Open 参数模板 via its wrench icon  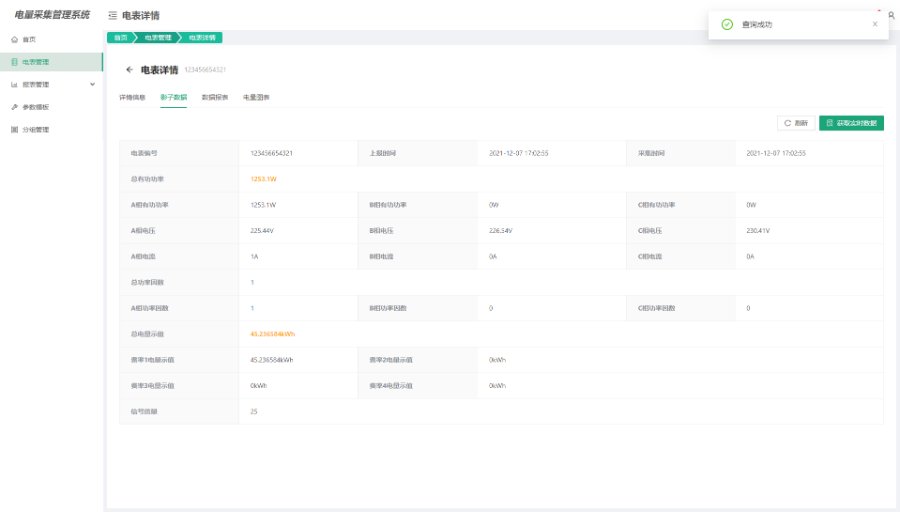pos(14,107)
